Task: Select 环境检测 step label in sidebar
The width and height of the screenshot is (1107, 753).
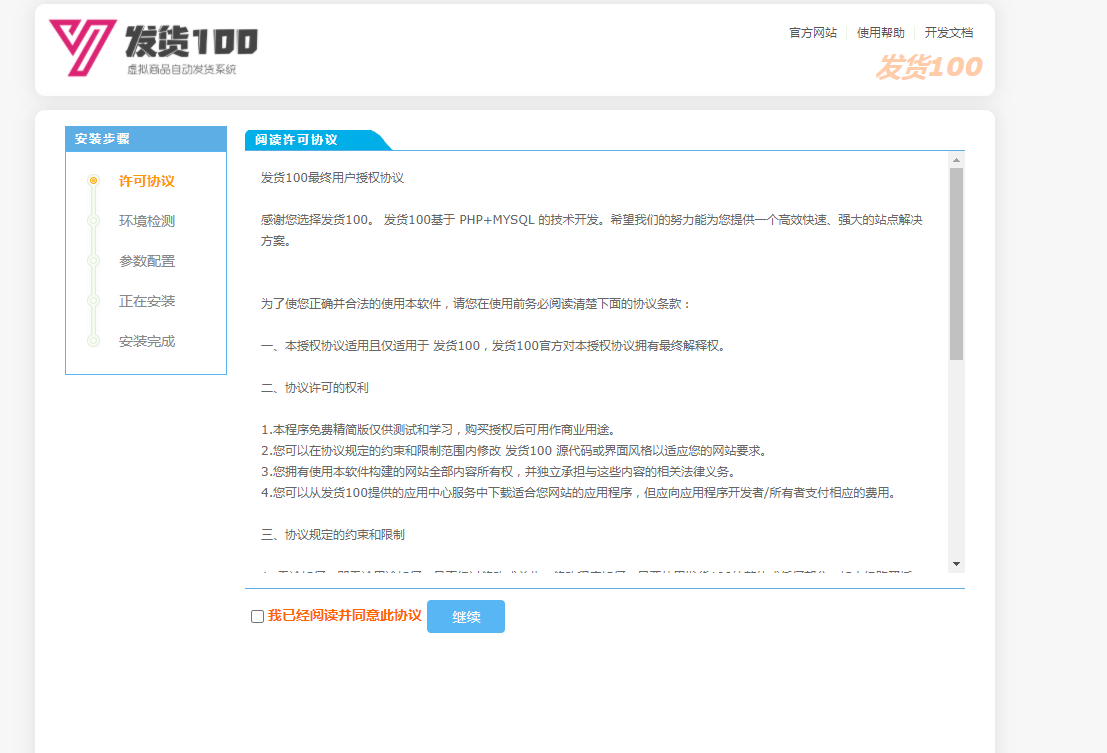Action: (147, 221)
